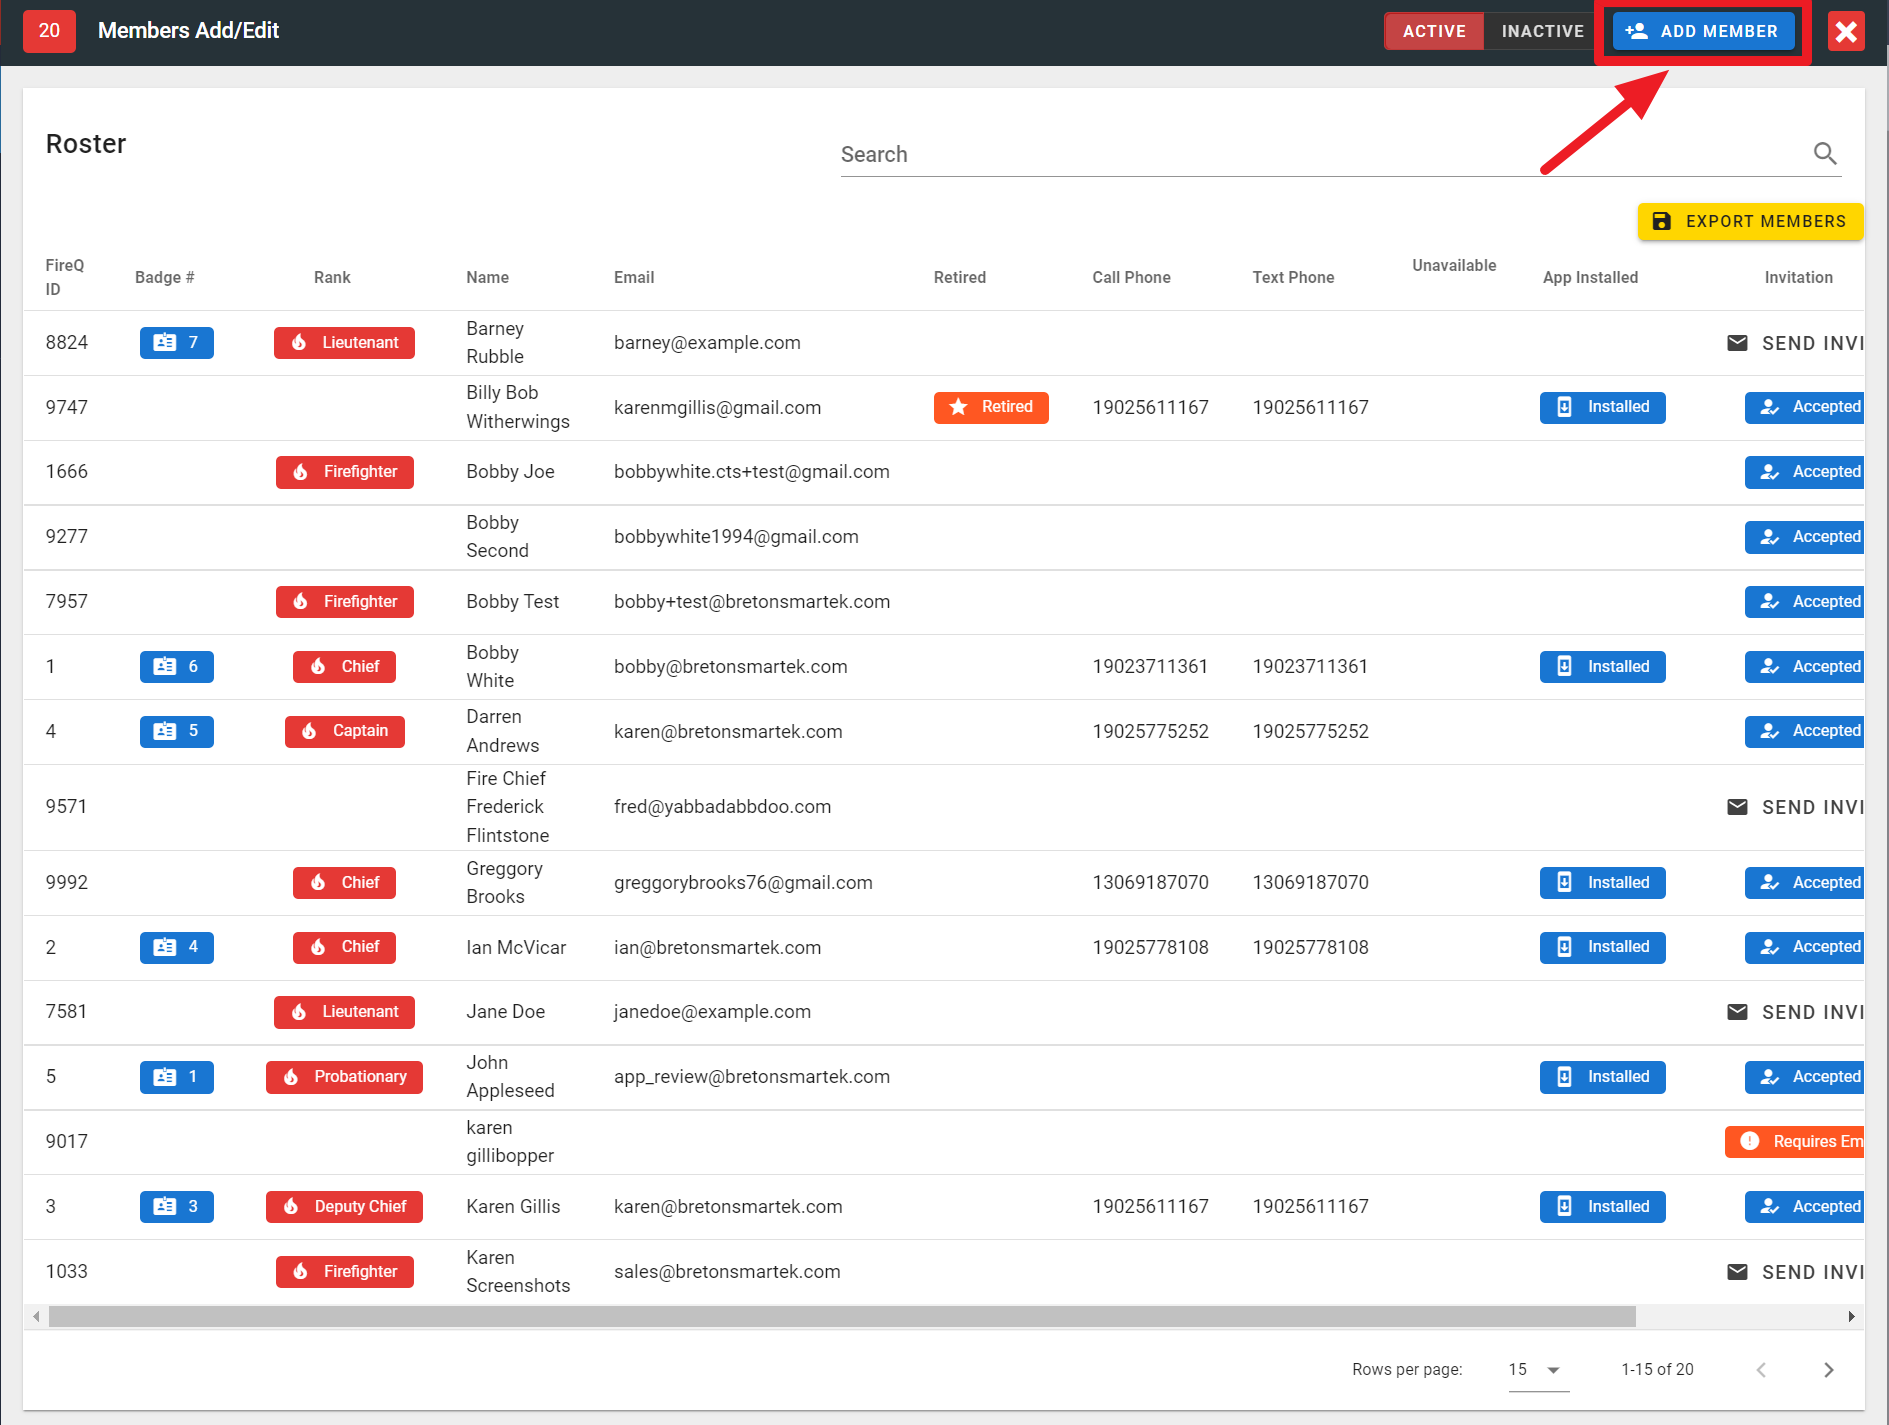Screen dimensions: 1889x1425
Task: Click the envelope icon in Jane Doe's row
Action: point(1737,1012)
